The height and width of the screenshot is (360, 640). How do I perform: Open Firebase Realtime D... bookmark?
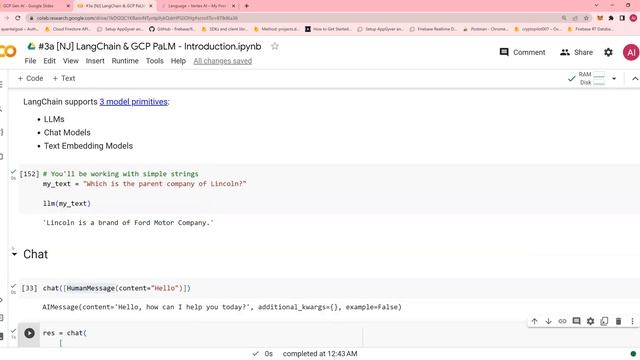coord(433,29)
